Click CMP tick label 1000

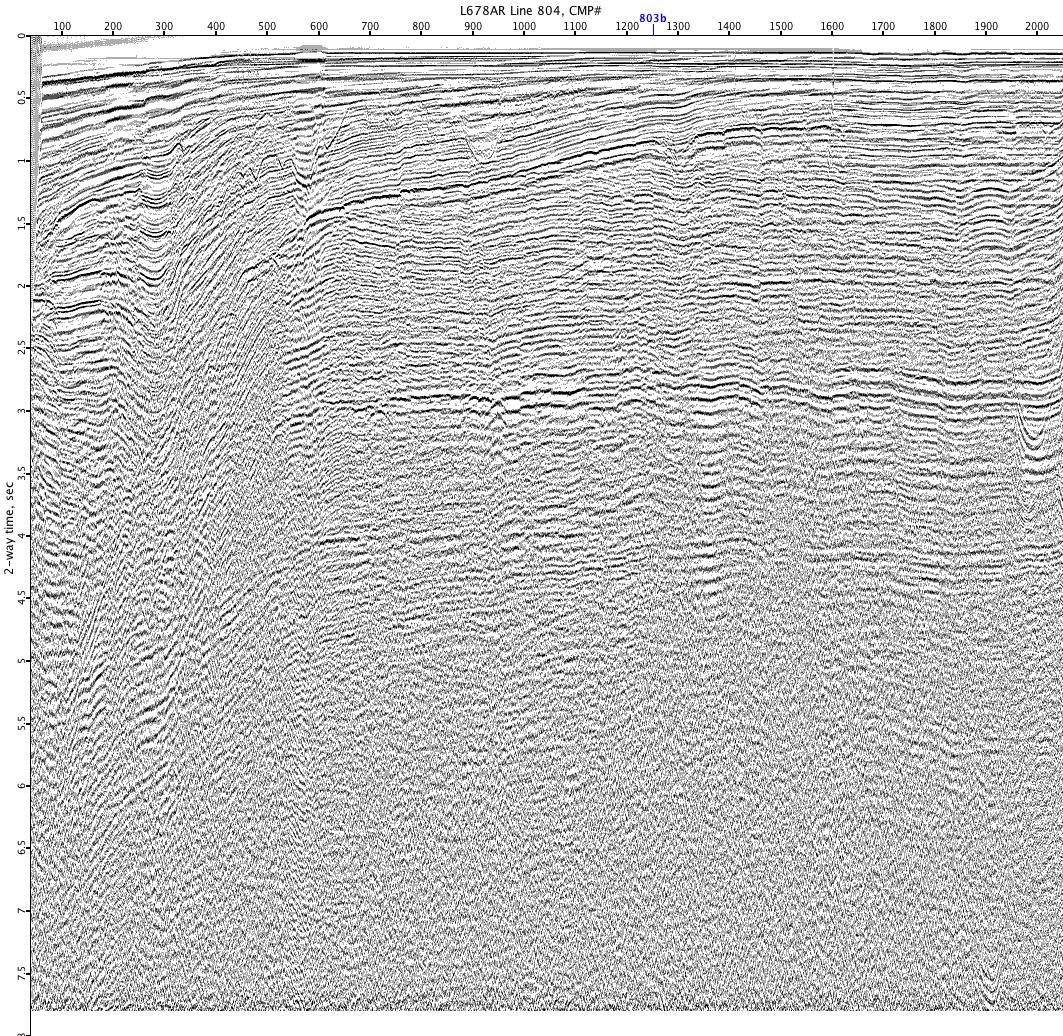[x=524, y=27]
